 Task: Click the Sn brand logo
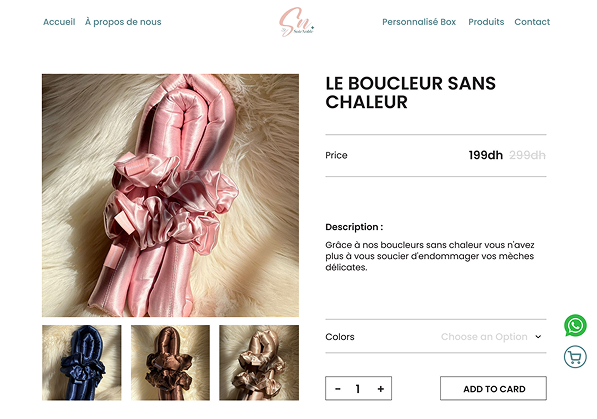(x=297, y=22)
